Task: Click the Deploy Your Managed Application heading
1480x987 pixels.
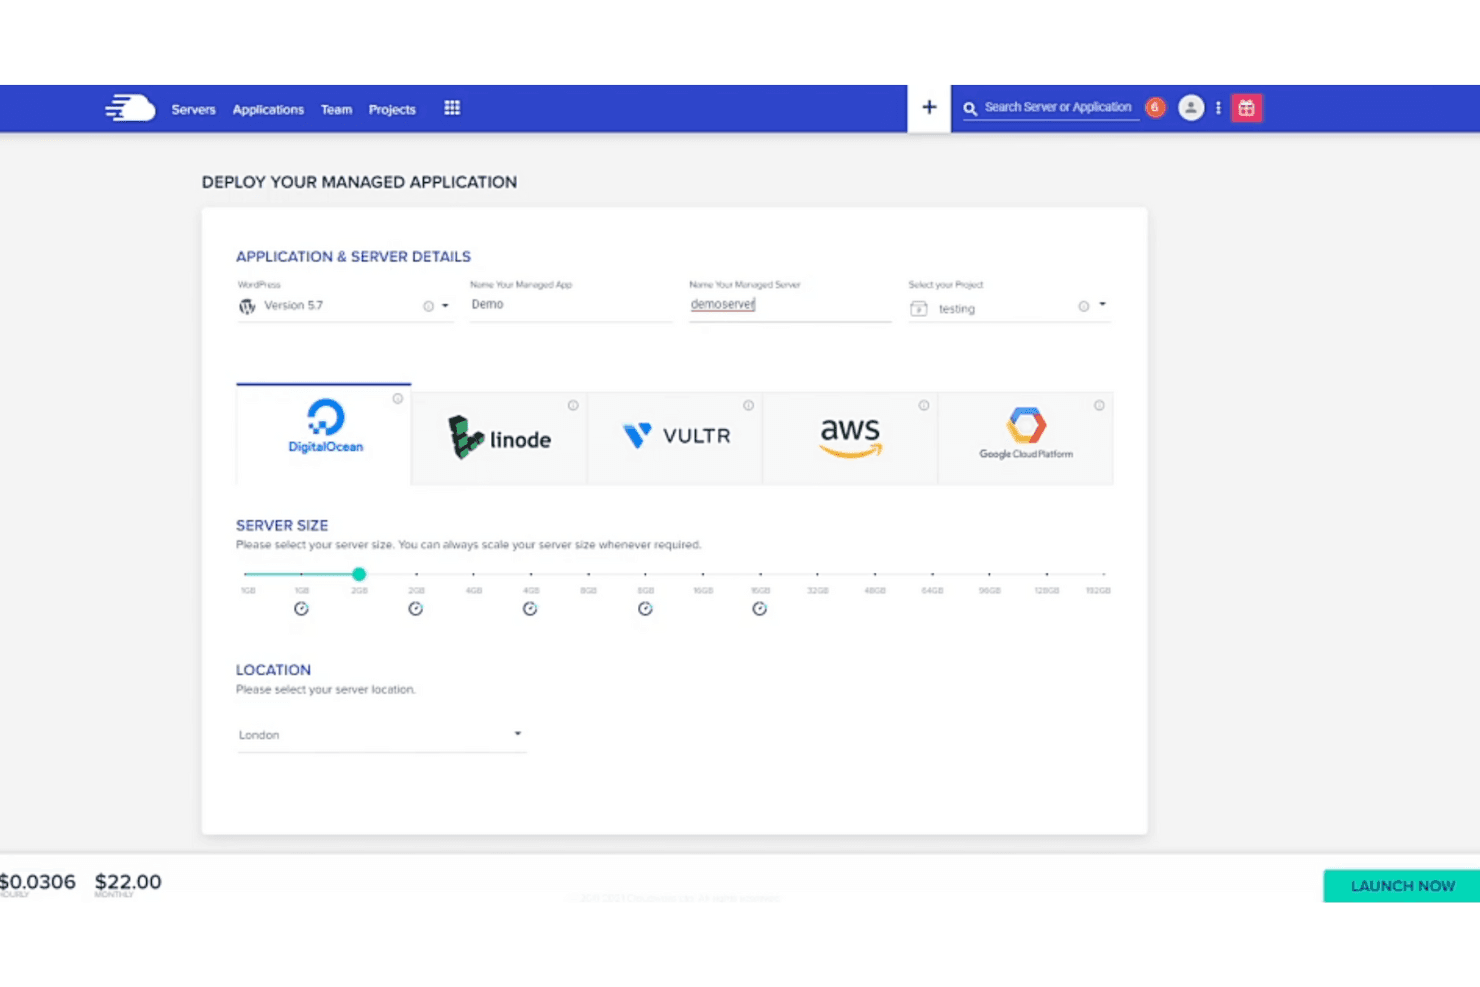Action: click(x=359, y=182)
